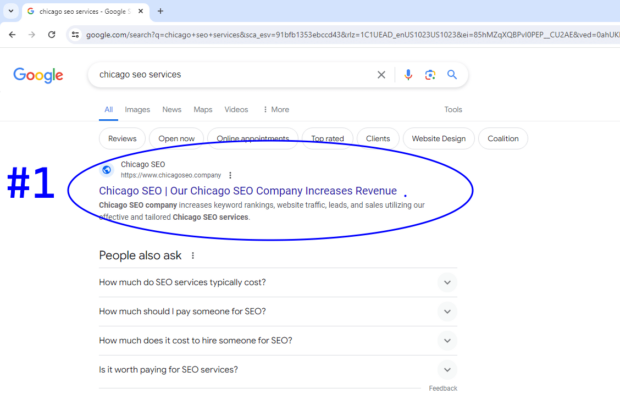Click the address bar URL
Image resolution: width=620 pixels, height=400 pixels.
tap(352, 35)
